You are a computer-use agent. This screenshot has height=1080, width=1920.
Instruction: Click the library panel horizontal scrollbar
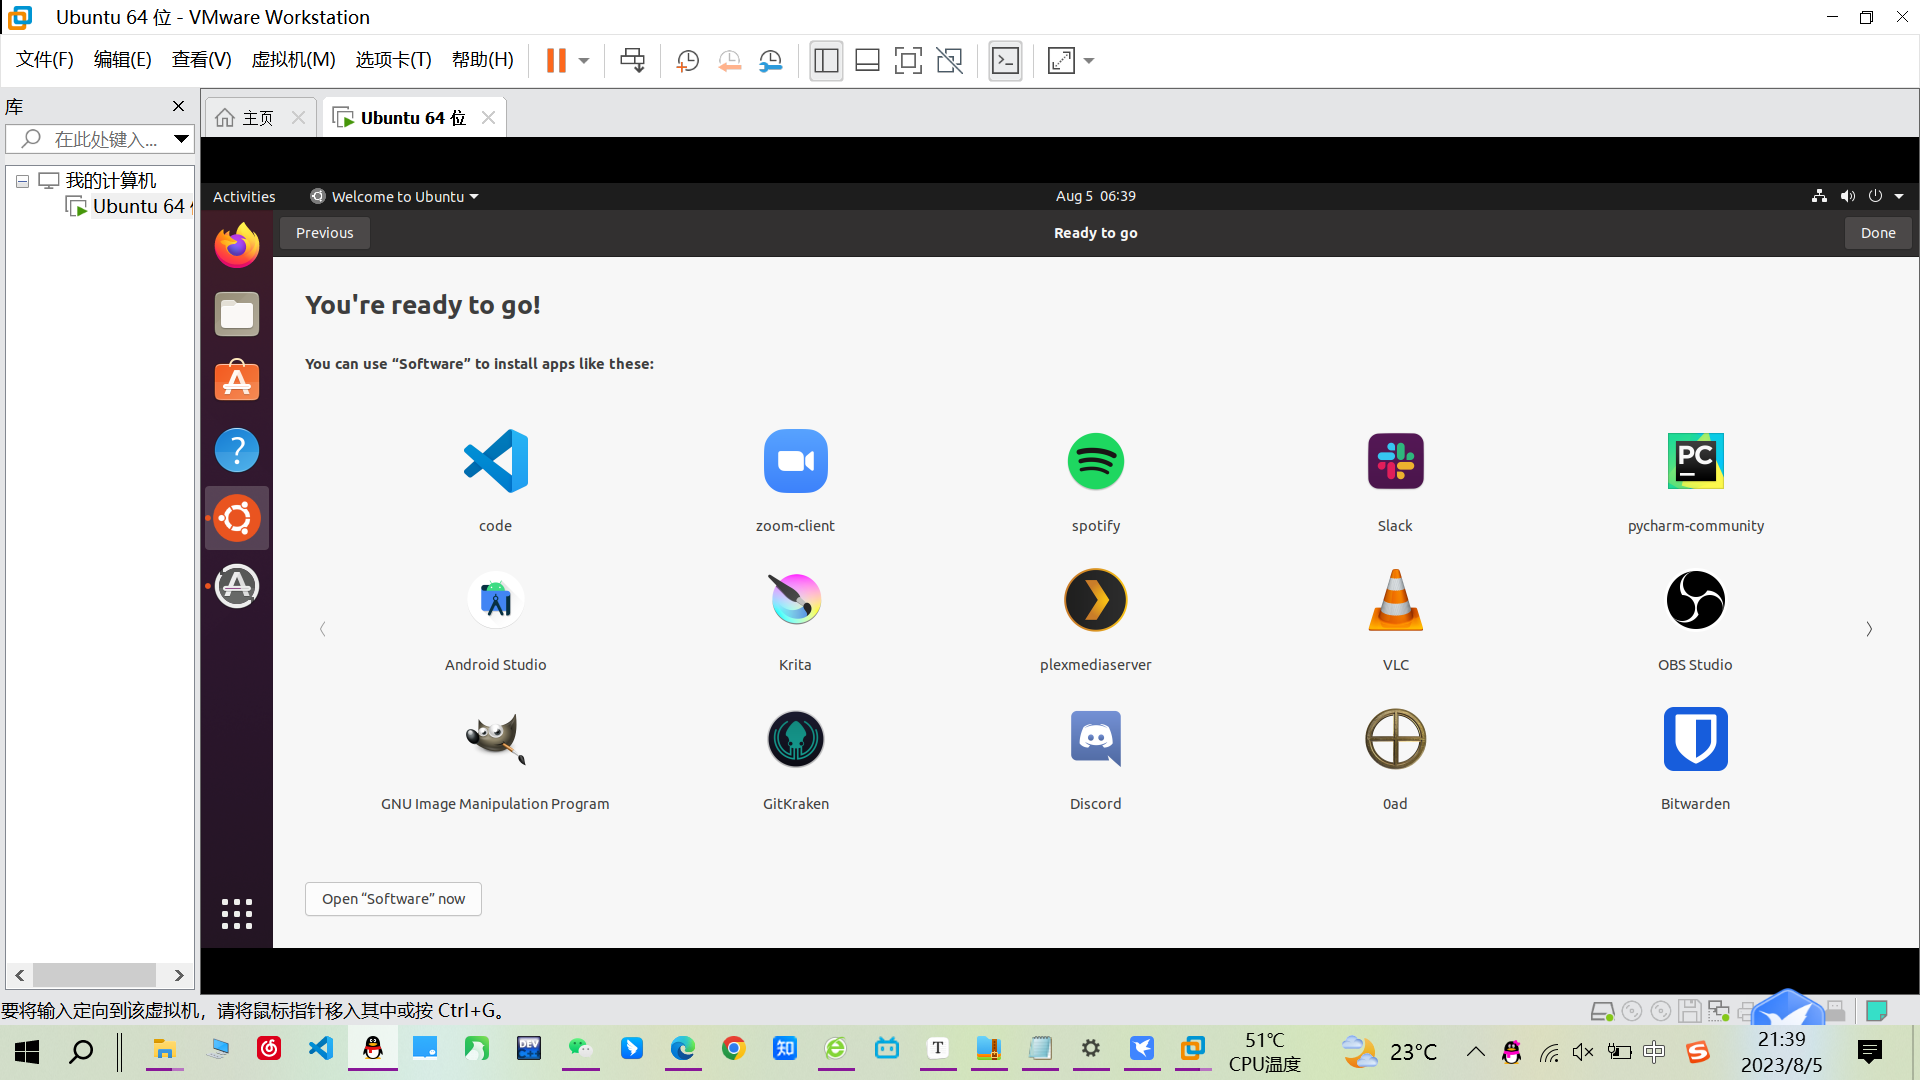tap(95, 975)
